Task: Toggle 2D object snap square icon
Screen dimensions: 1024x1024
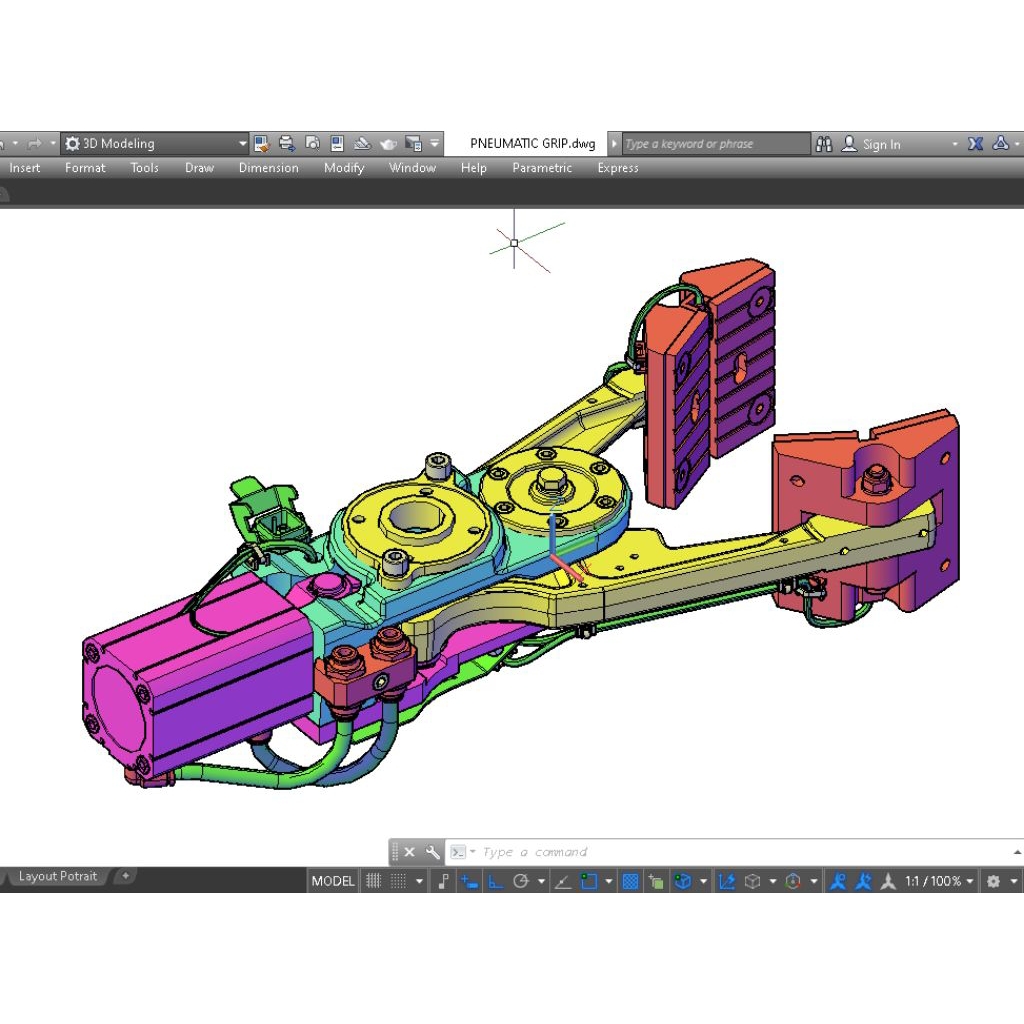Action: (x=589, y=881)
